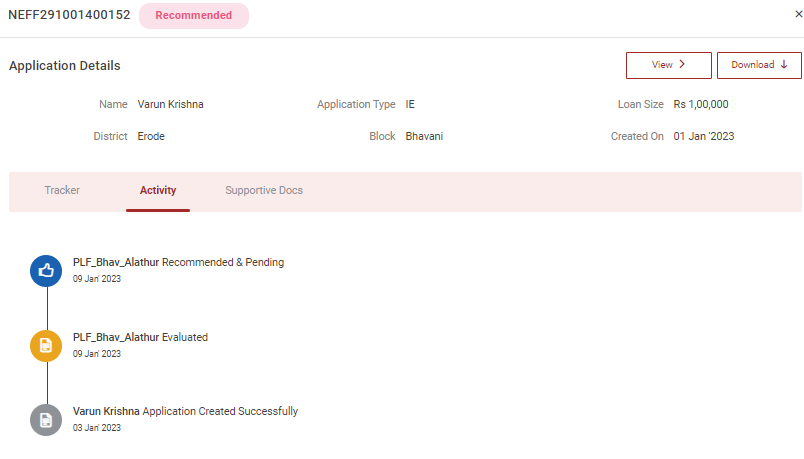This screenshot has height=459, width=804.
Task: Click the block value Bhavani
Action: pyautogui.click(x=424, y=136)
